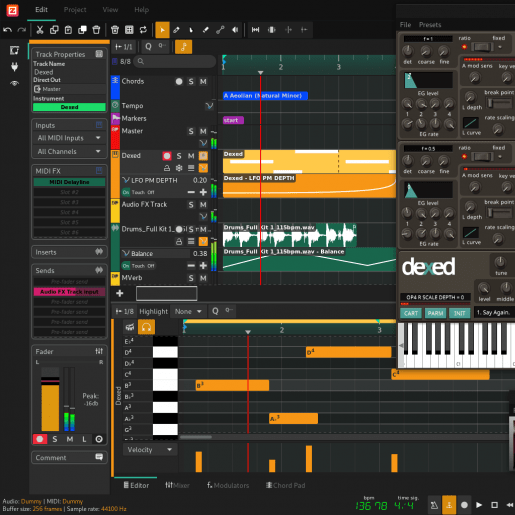Mute the Audio FX Track

pos(203,205)
